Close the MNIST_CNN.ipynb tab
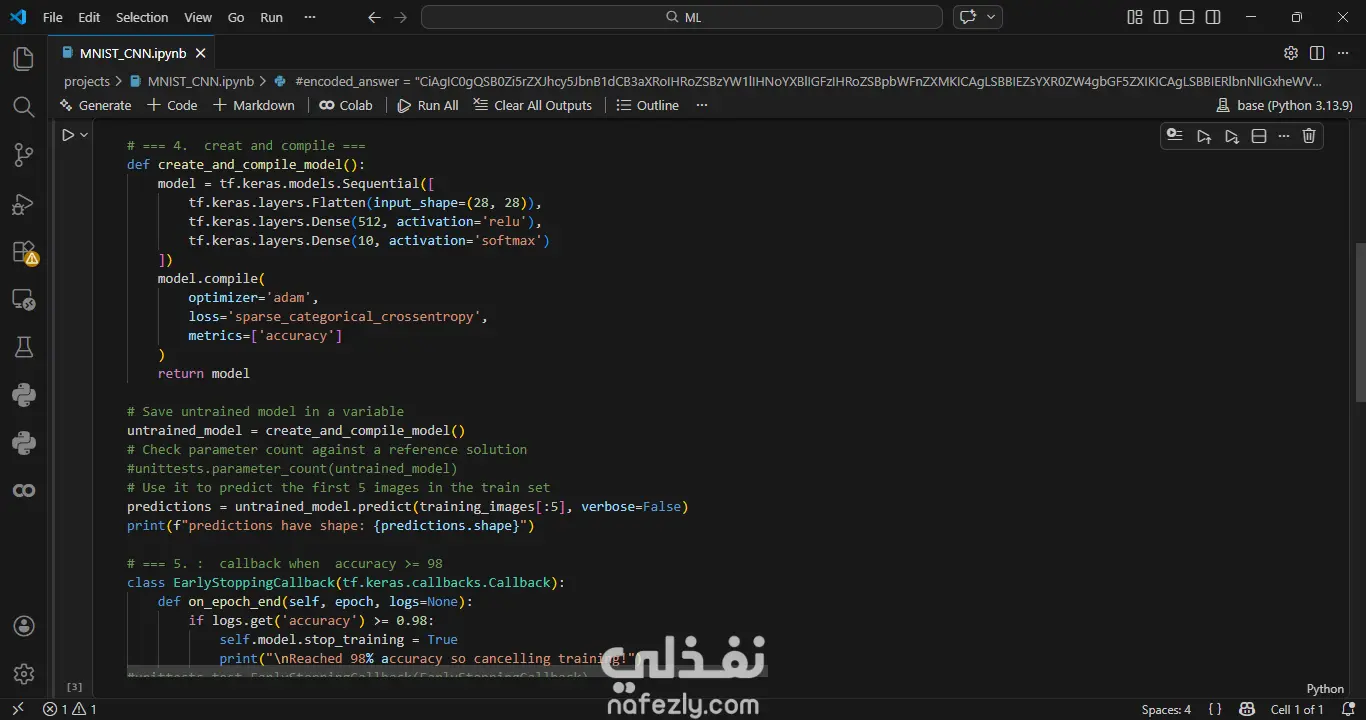This screenshot has width=1366, height=720. [x=201, y=53]
